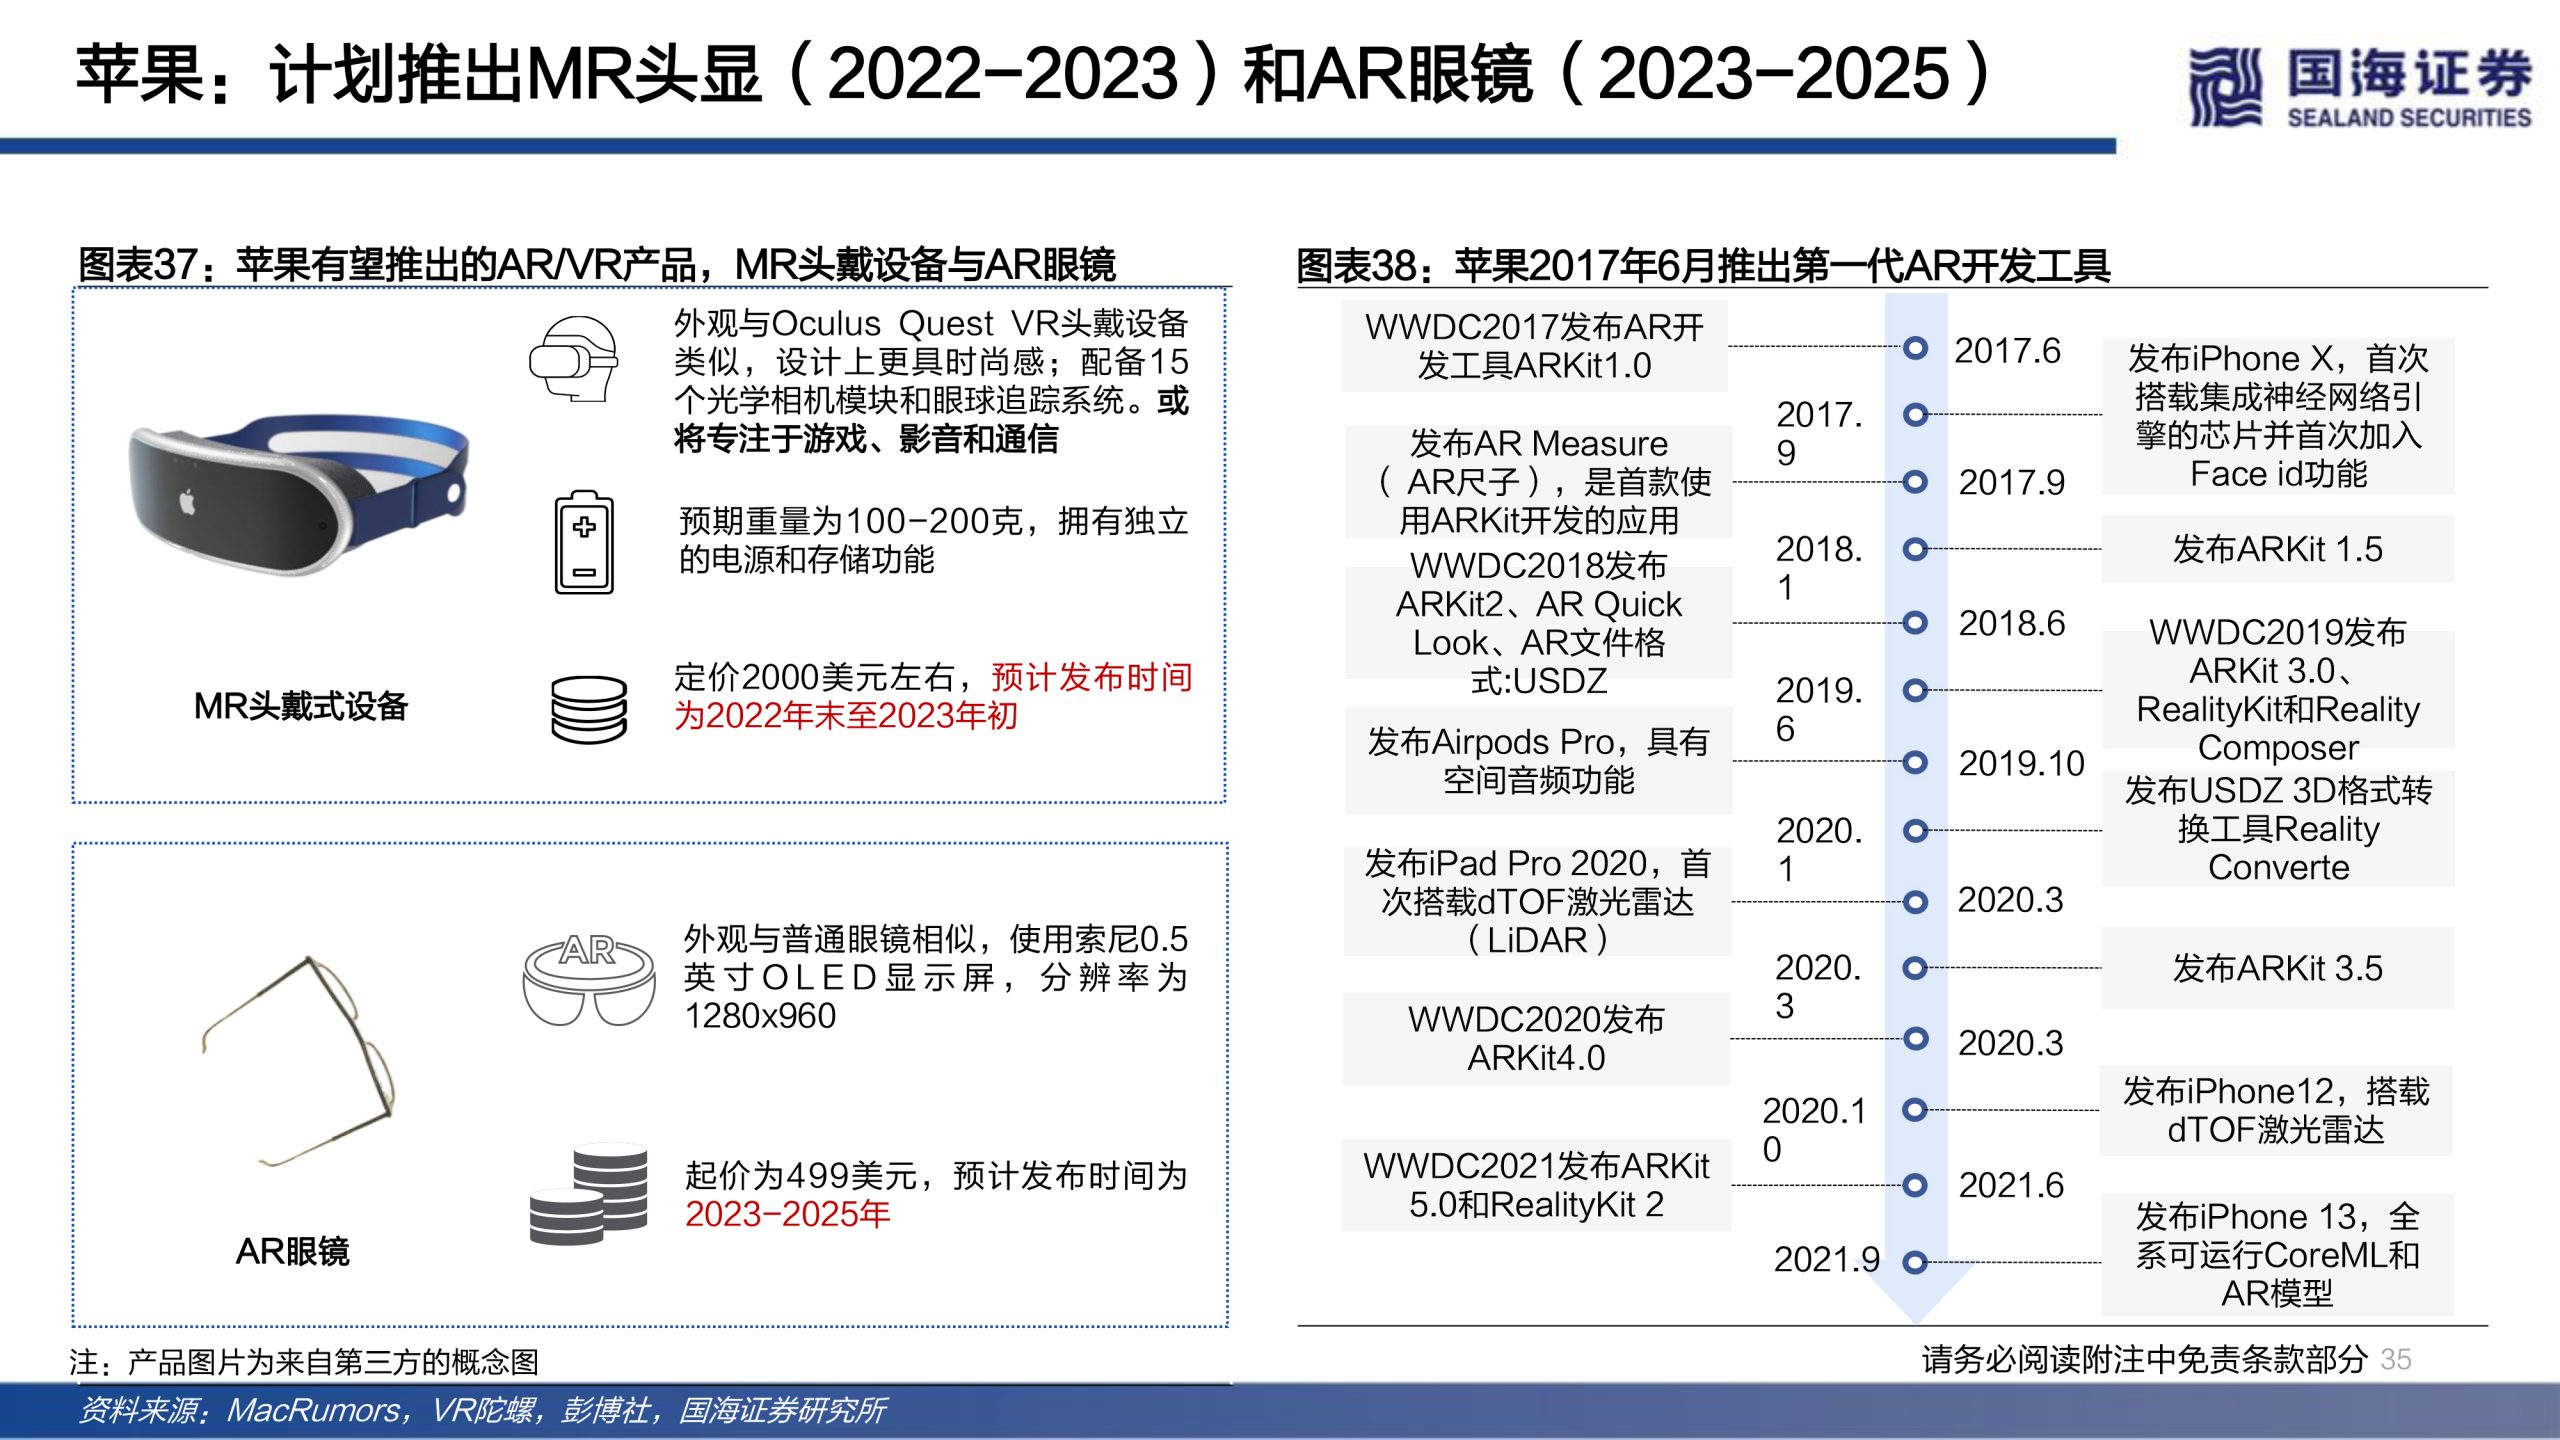Click the battery icon beside weight description
The width and height of the screenshot is (2560, 1440).
[584, 542]
